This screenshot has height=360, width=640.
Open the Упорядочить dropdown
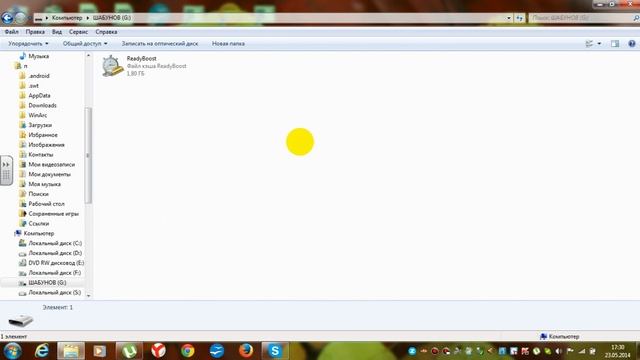click(28, 44)
